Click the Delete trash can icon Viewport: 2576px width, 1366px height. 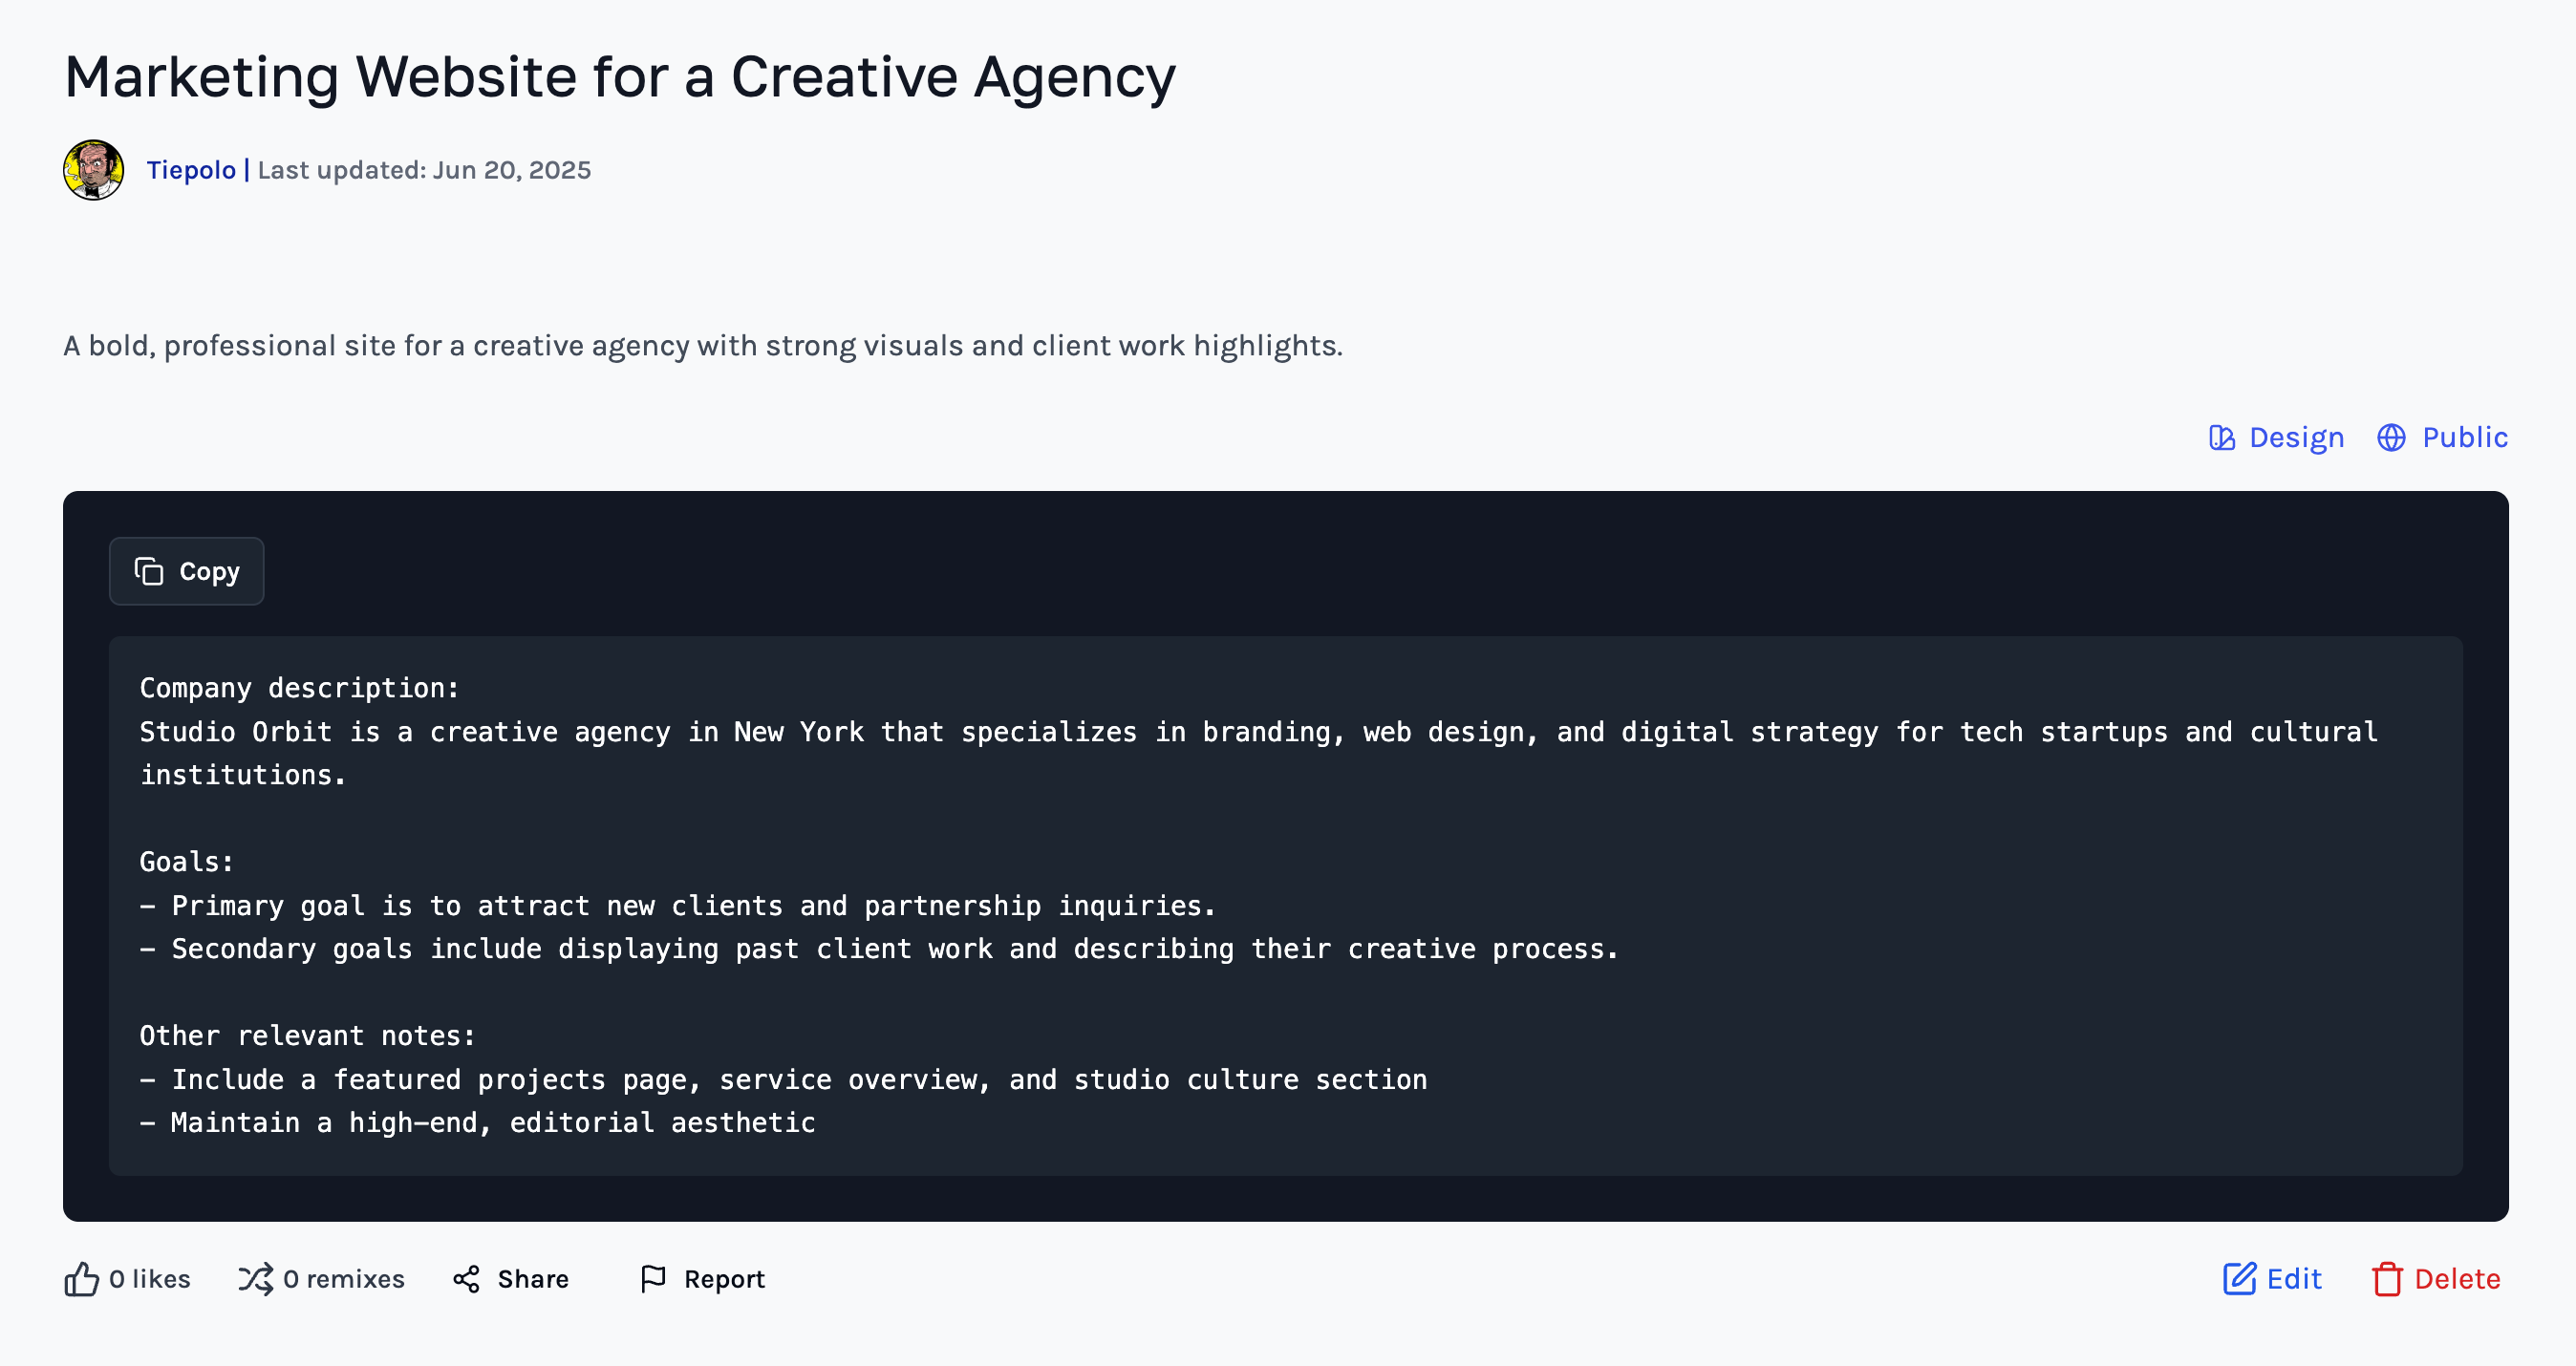(2387, 1279)
